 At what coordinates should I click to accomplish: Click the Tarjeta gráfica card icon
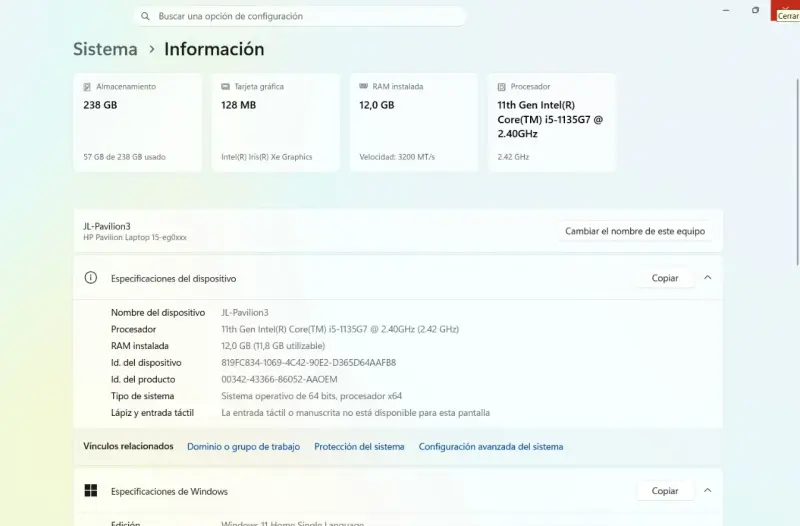[x=225, y=87]
